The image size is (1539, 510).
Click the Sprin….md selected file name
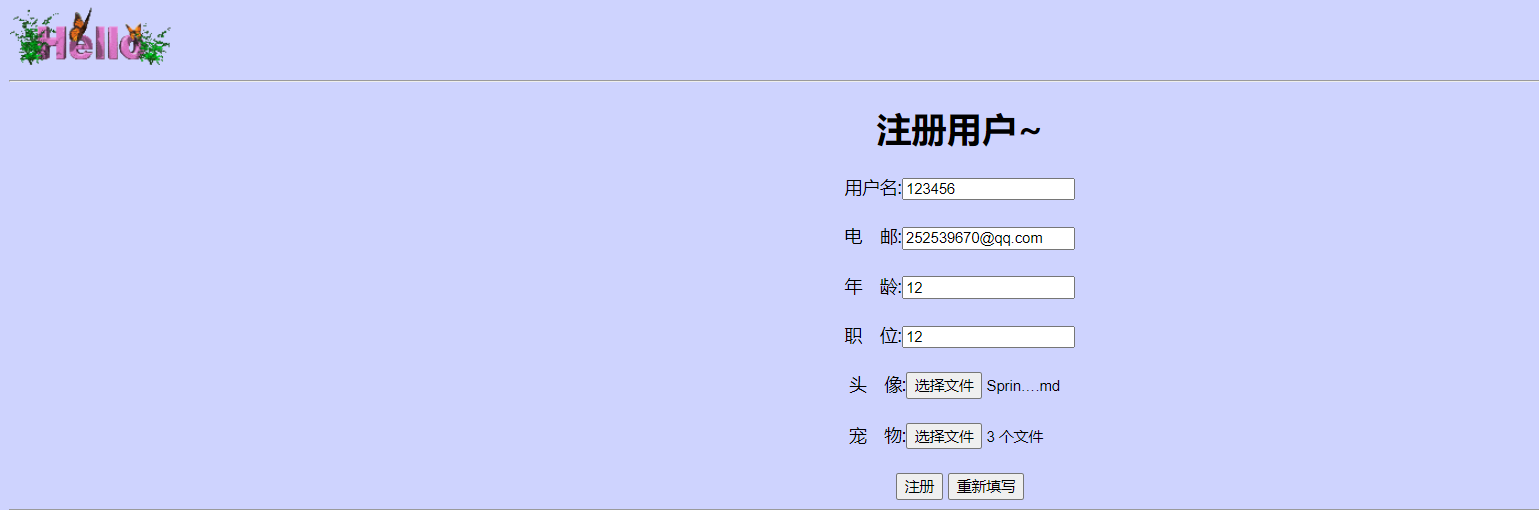(1023, 386)
